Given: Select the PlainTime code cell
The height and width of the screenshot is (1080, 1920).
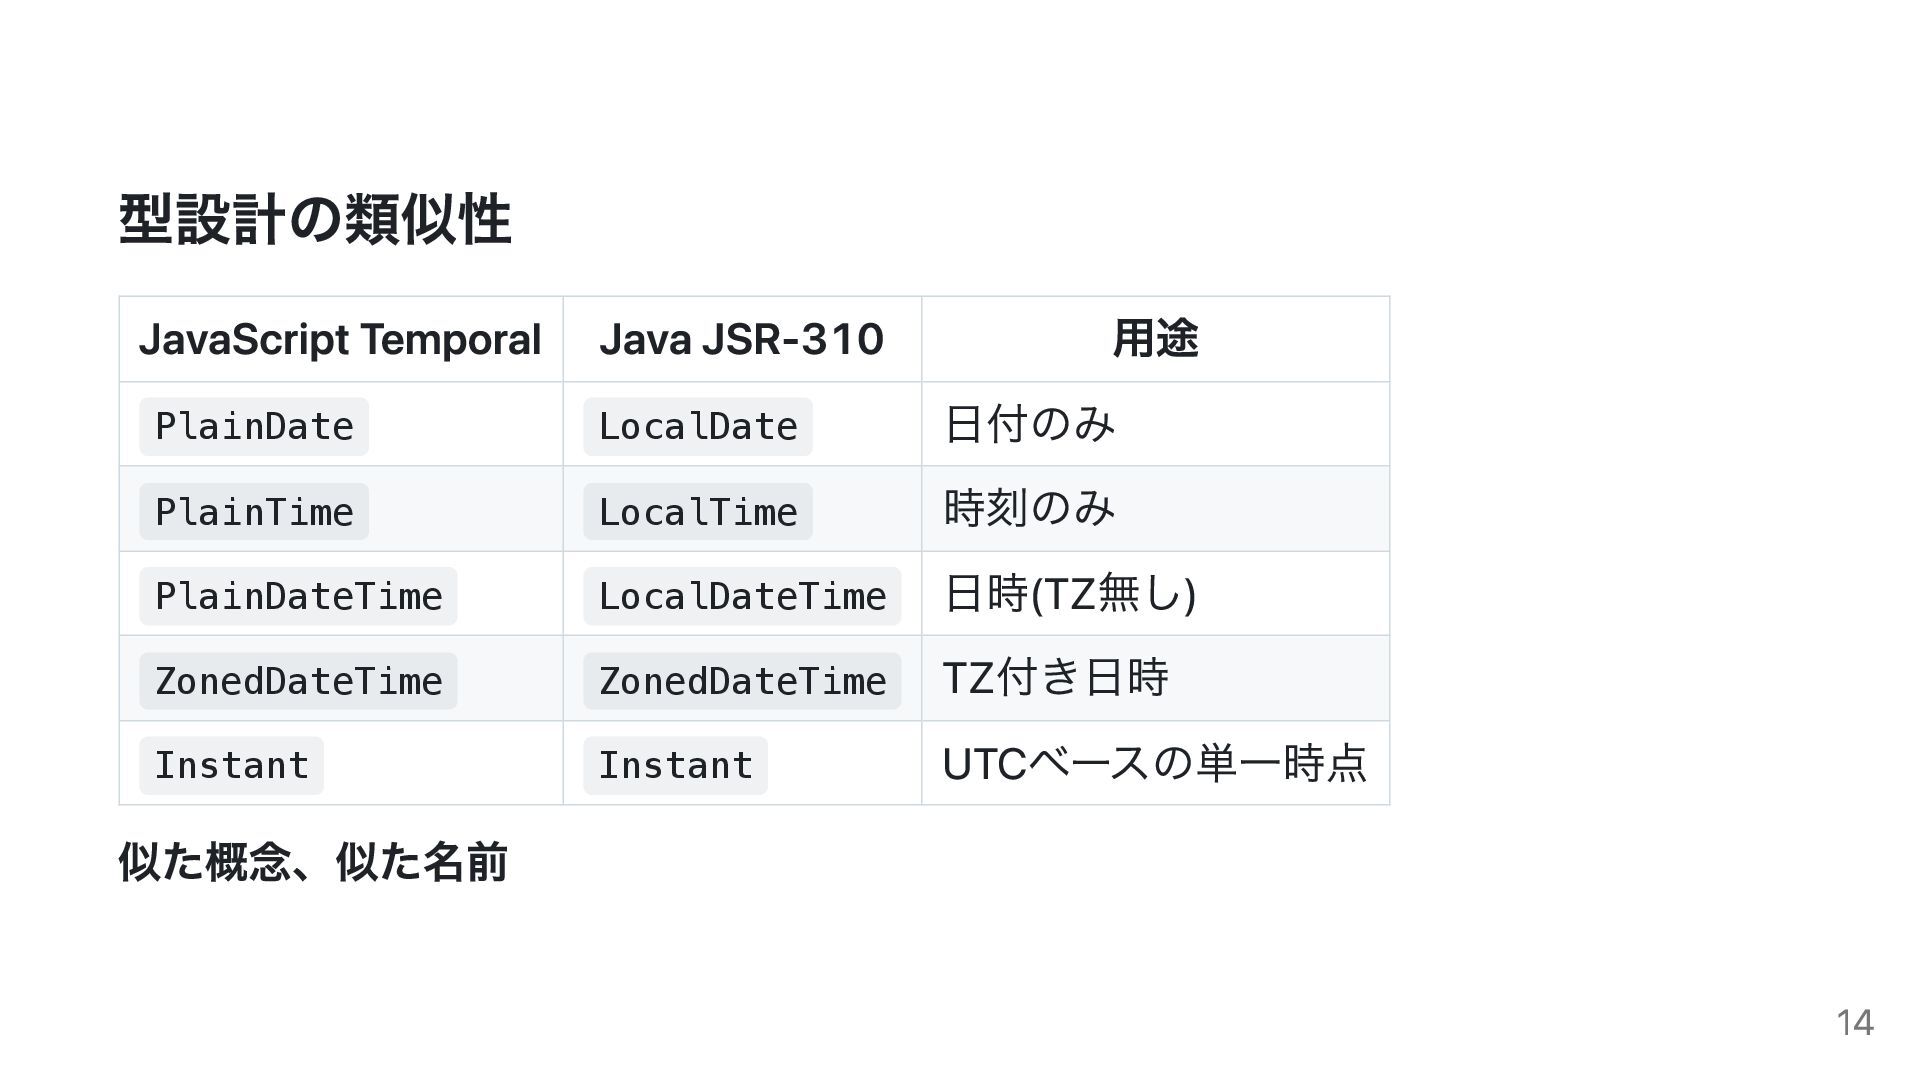Looking at the screenshot, I should pos(254,512).
